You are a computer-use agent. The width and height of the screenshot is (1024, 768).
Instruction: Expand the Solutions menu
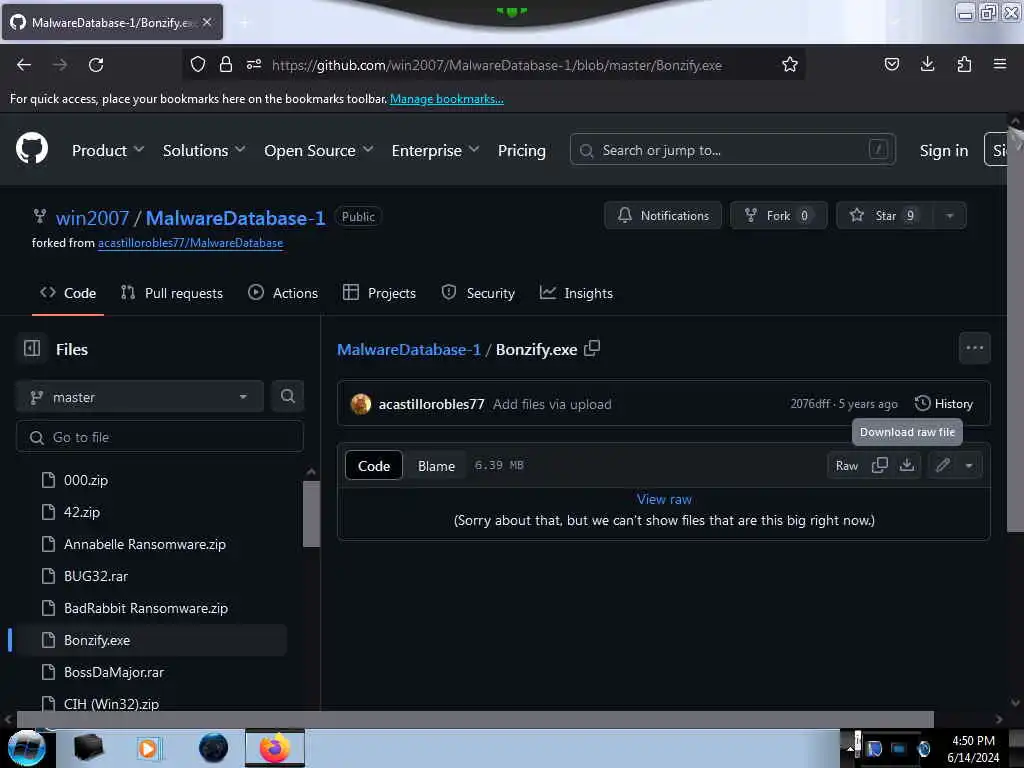pyautogui.click(x=204, y=150)
